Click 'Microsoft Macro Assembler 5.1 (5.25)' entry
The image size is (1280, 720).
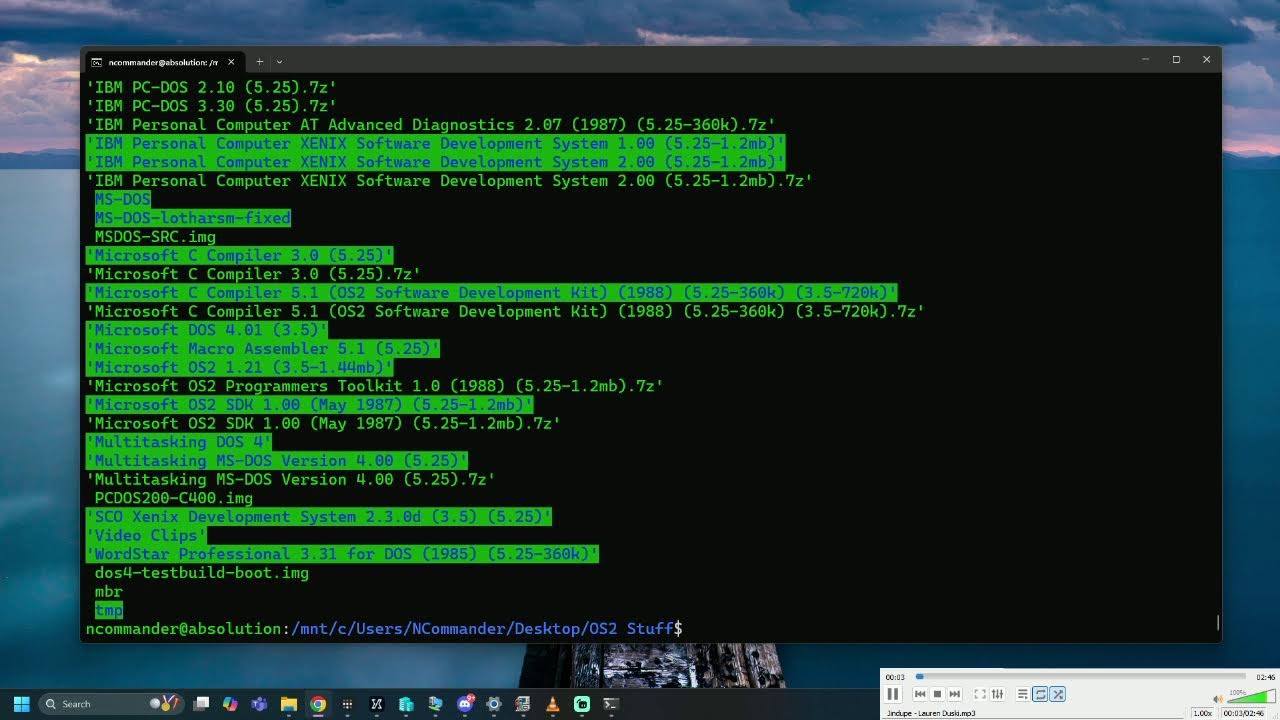[263, 349]
